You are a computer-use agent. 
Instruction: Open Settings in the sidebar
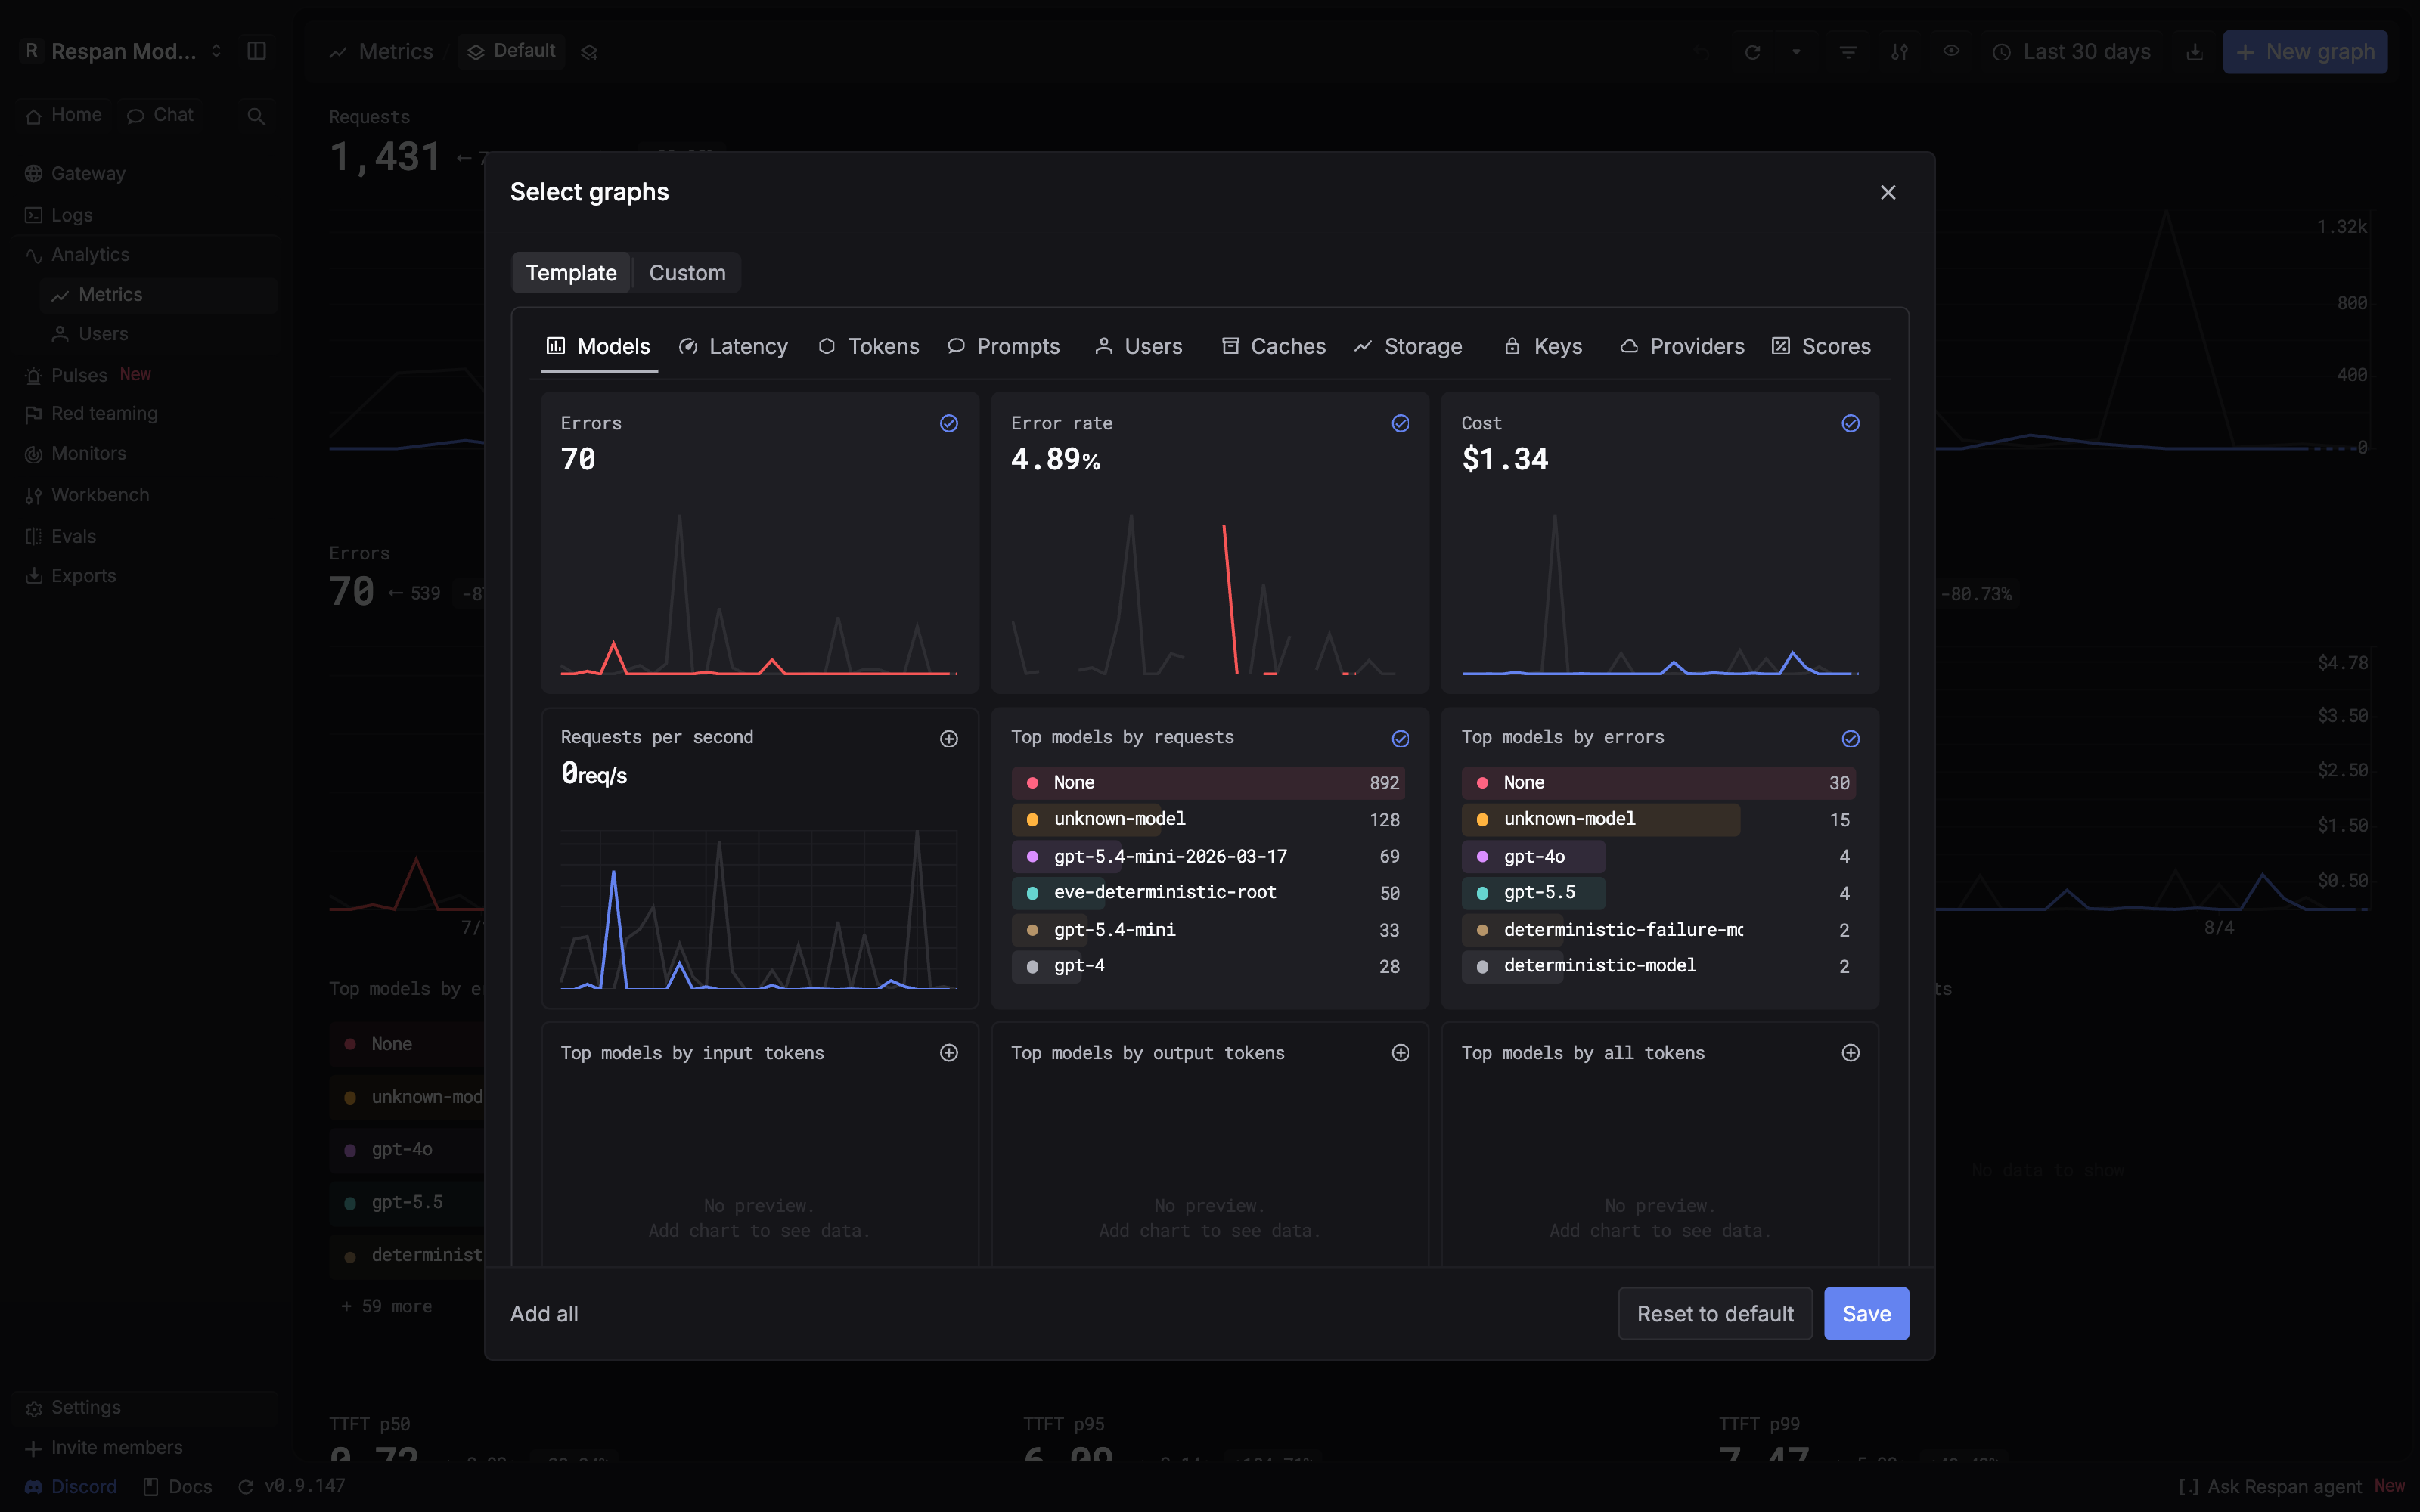point(147,1408)
